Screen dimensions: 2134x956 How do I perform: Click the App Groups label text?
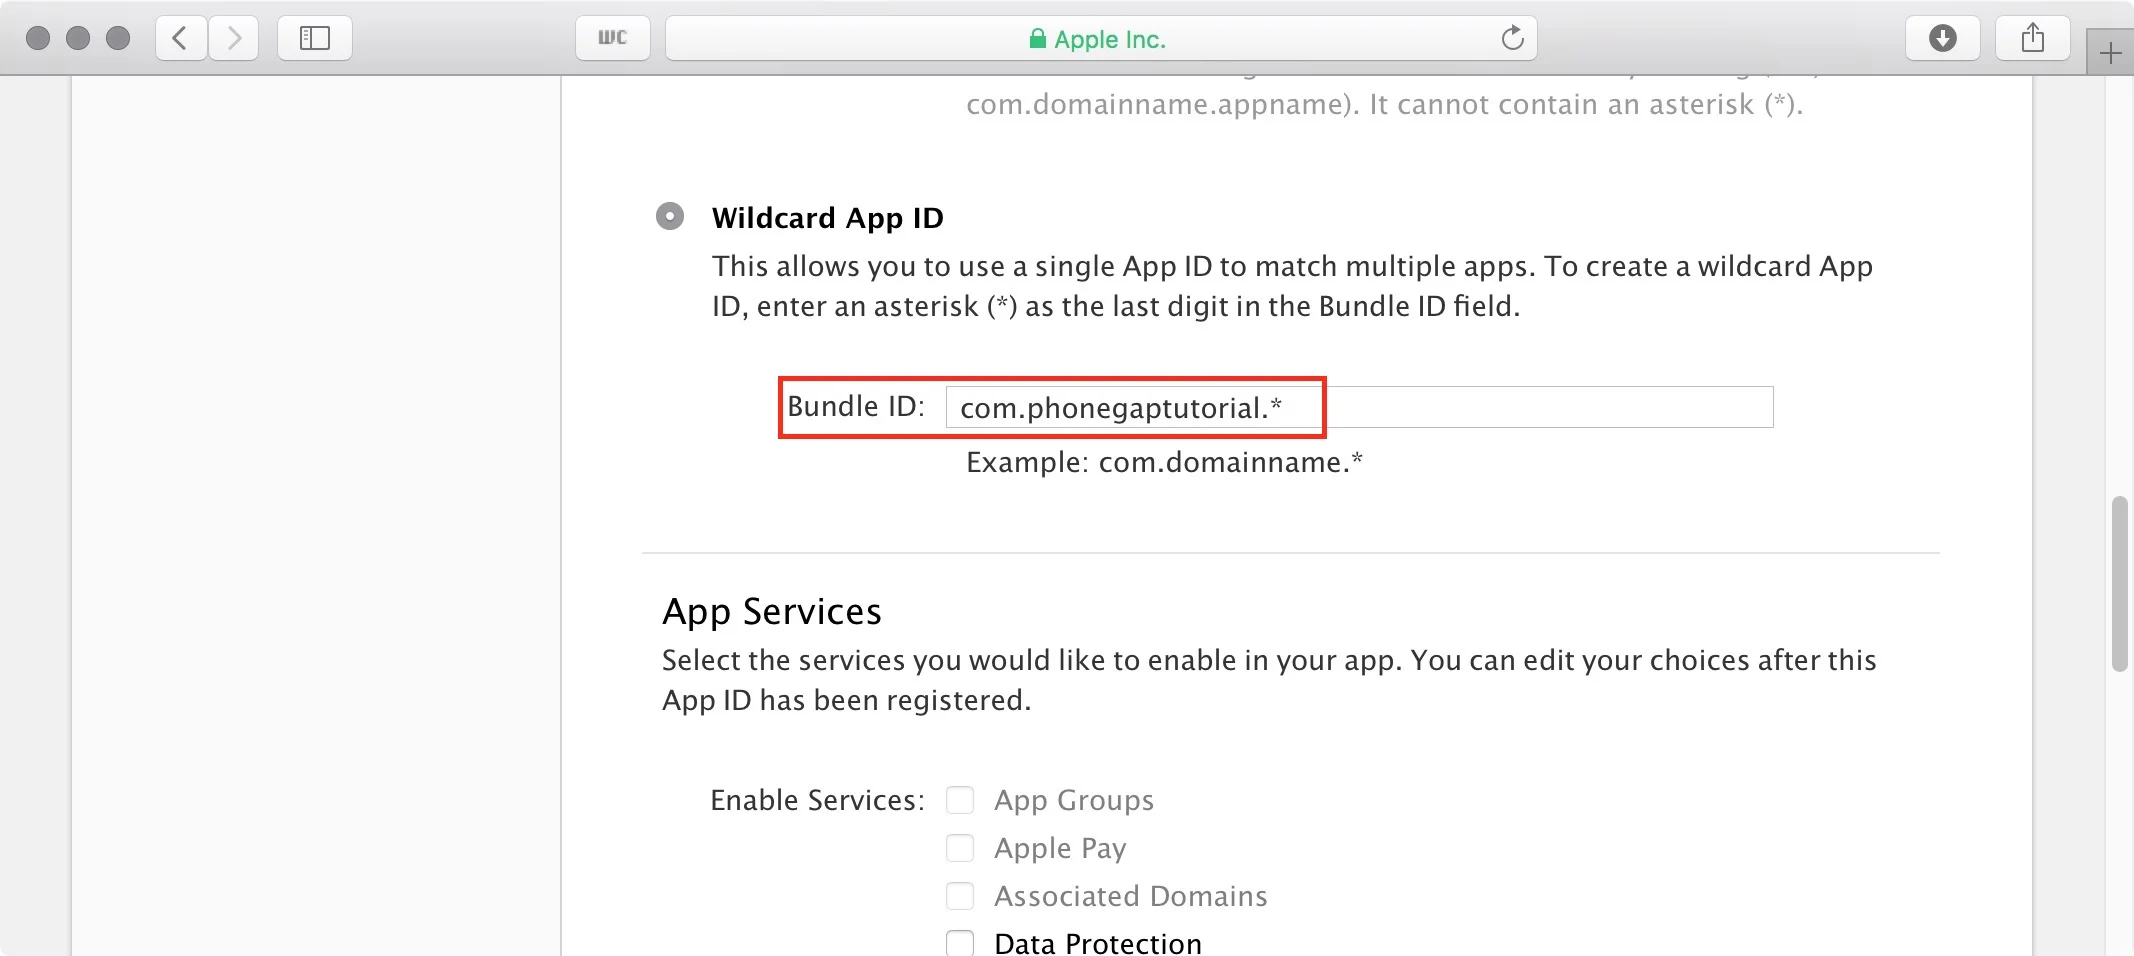[1074, 800]
